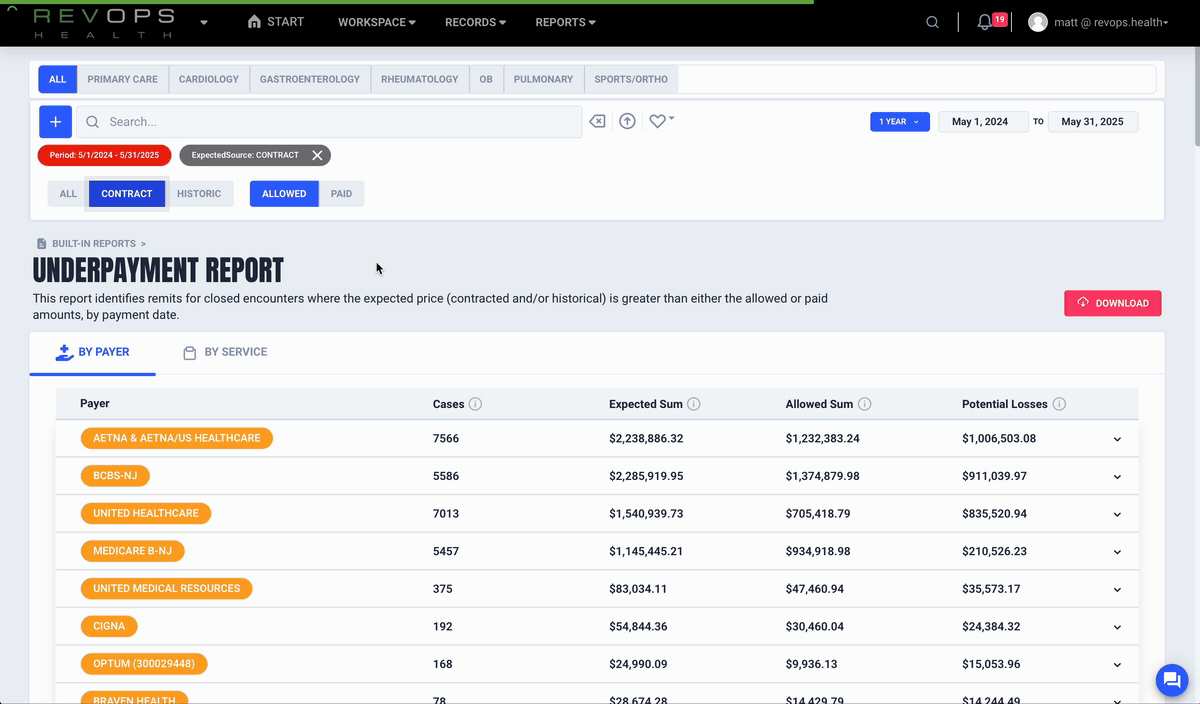Click the Payer column header
Image resolution: width=1200 pixels, height=704 pixels.
[x=95, y=404]
